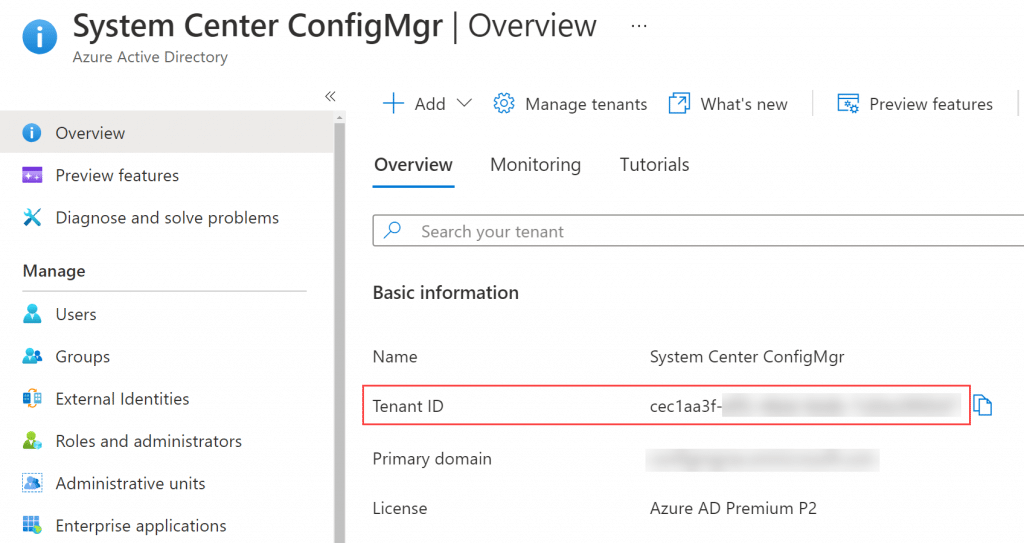1024x543 pixels.
Task: Click the Tenant ID value cec1aa3f-
Action: 686,406
